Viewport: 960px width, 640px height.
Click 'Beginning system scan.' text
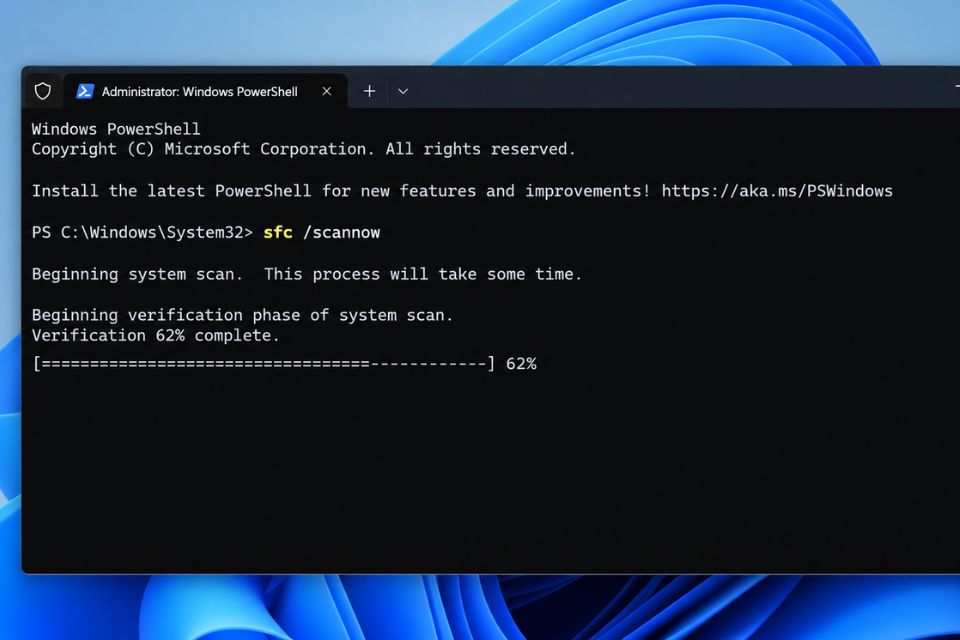pos(137,274)
